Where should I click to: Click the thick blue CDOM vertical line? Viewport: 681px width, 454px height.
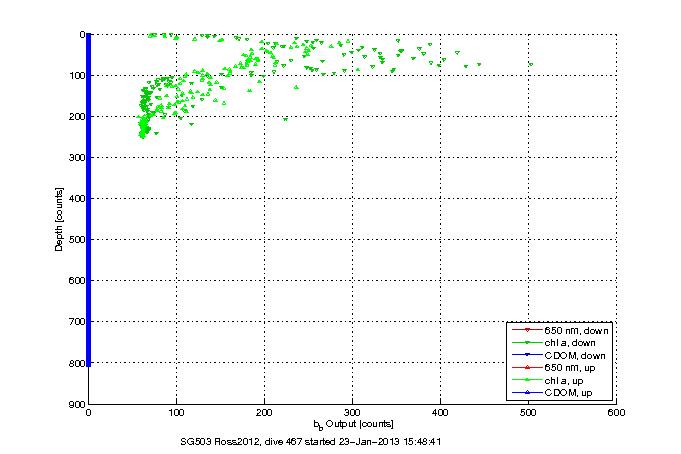(x=89, y=200)
